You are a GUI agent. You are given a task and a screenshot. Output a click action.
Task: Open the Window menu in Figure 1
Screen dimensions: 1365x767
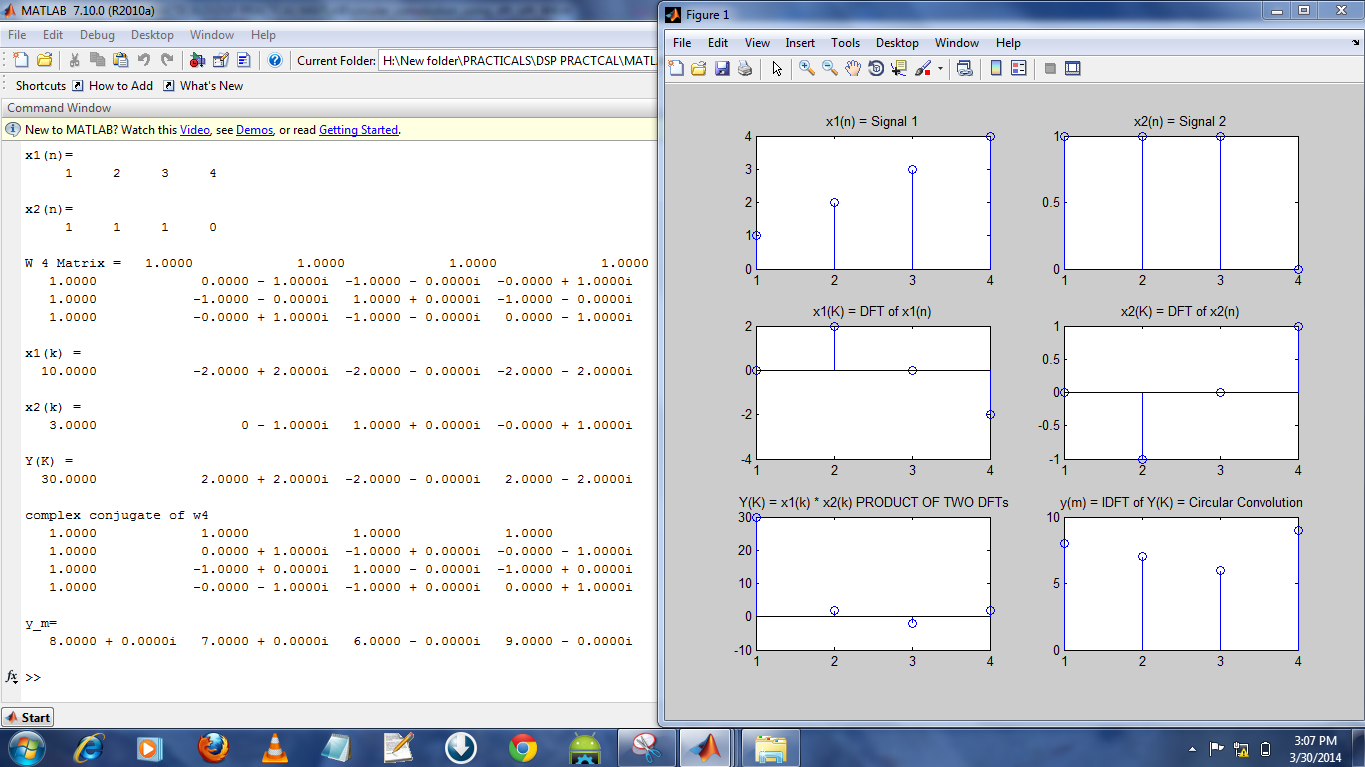click(957, 43)
